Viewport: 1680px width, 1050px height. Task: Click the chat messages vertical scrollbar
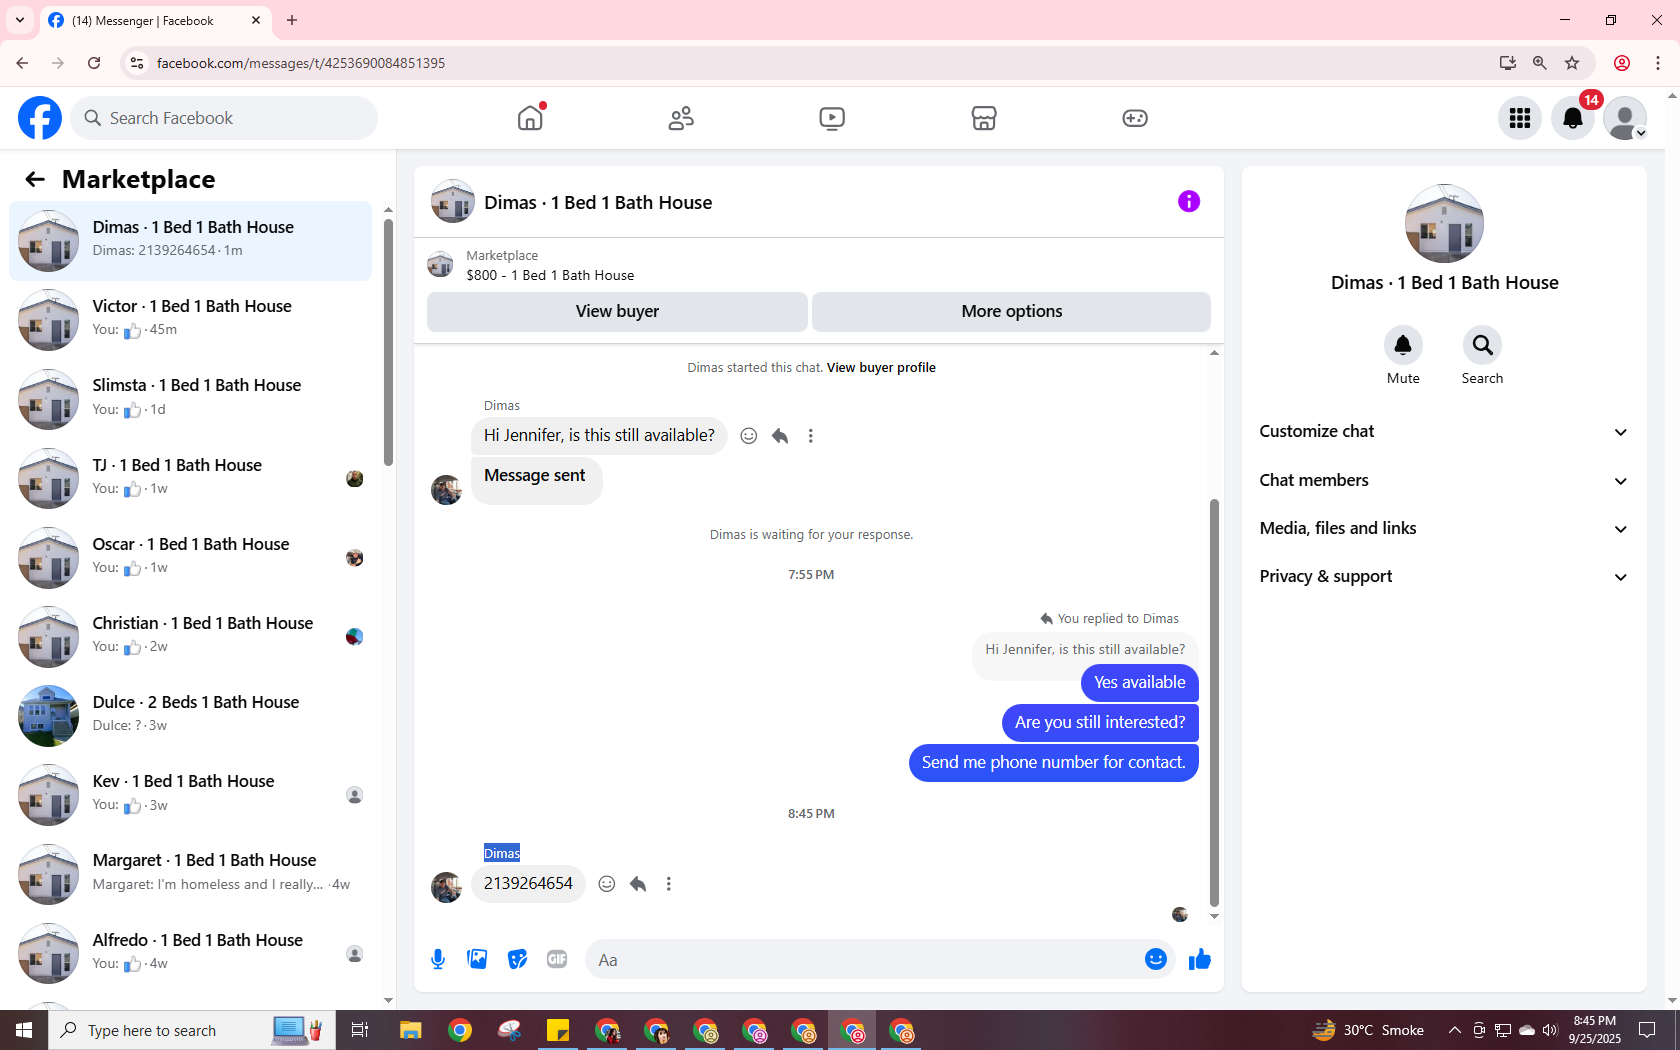click(1214, 703)
